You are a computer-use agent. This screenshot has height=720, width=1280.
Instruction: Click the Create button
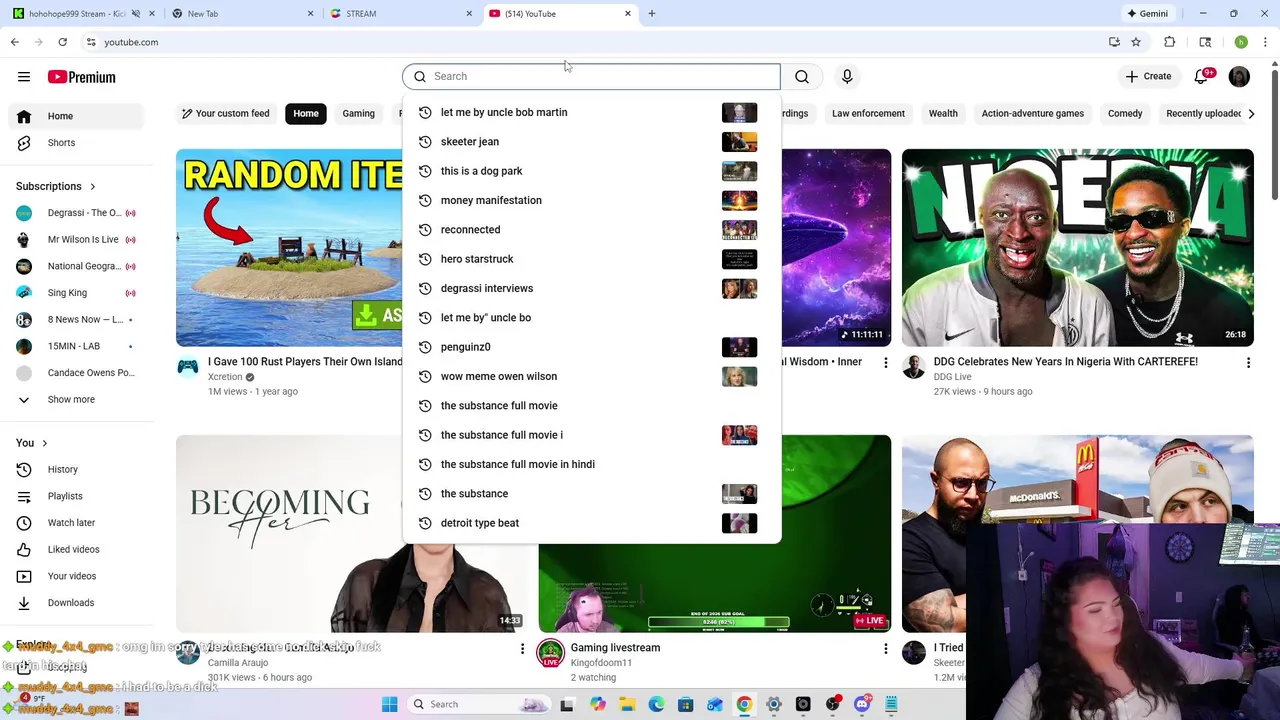pos(1148,76)
